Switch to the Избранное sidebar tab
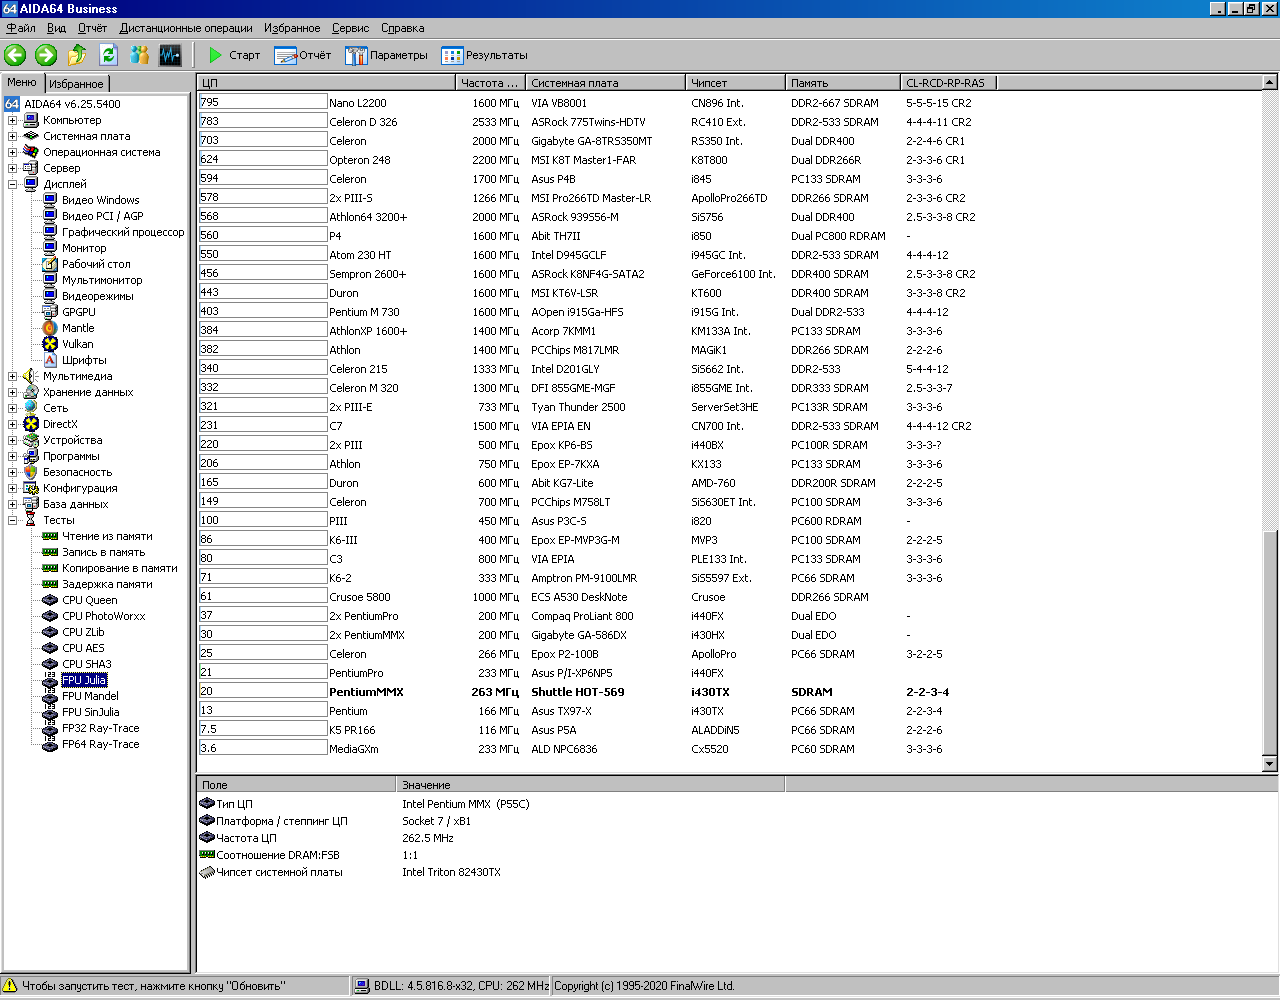 tap(76, 84)
